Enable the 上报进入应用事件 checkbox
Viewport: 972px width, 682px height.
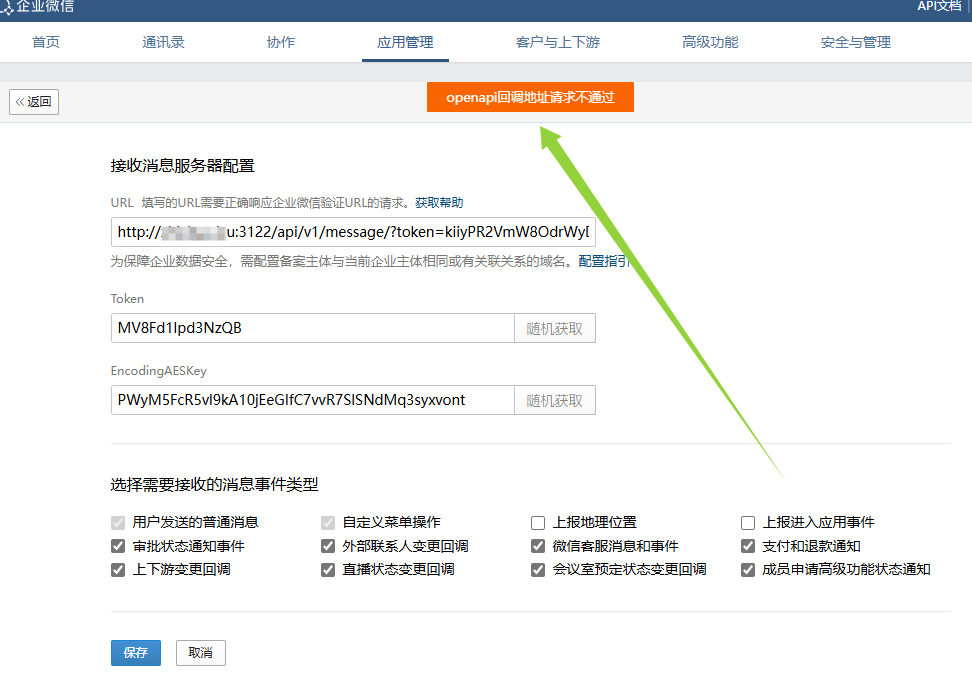click(748, 523)
